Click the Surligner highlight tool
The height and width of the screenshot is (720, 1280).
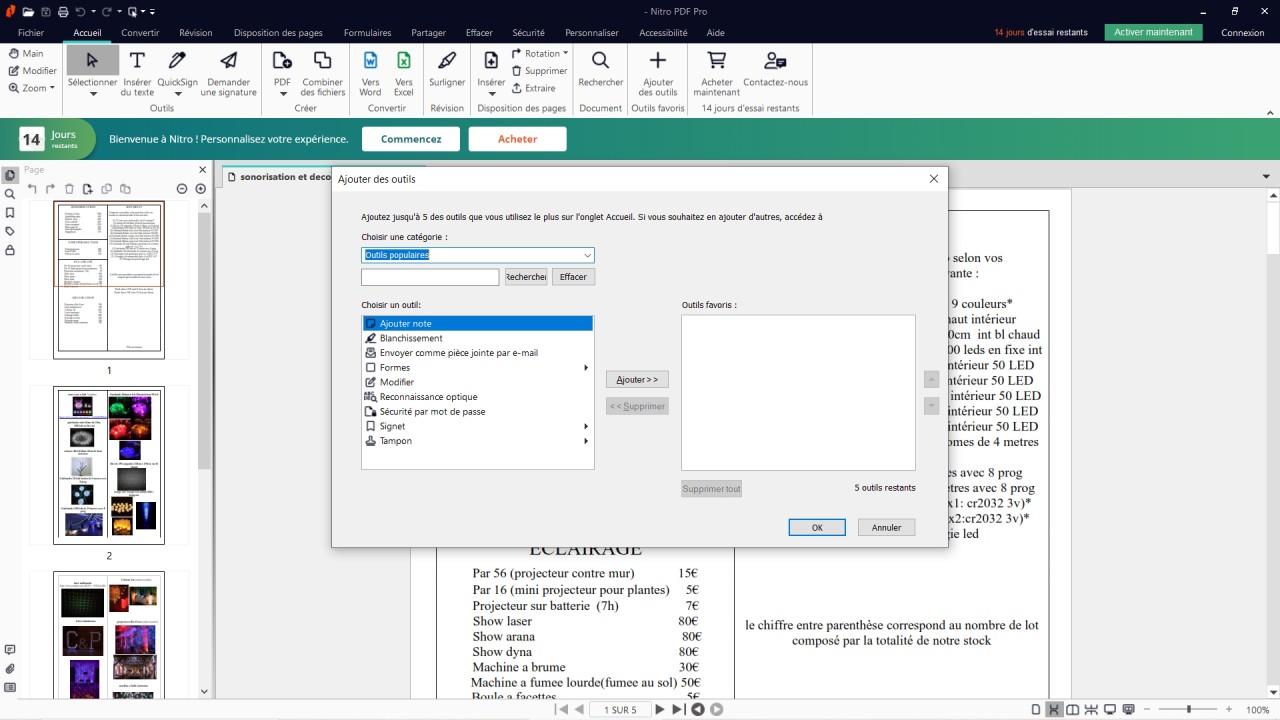point(447,62)
